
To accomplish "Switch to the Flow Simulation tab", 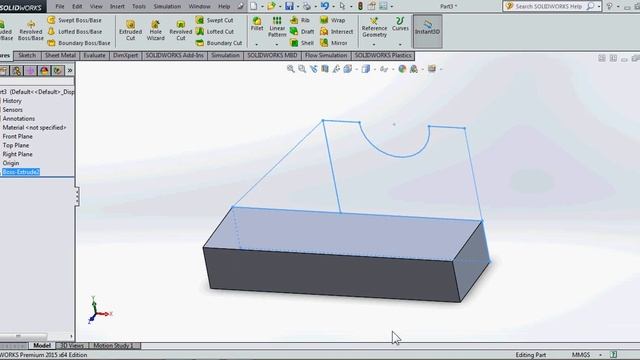I will pos(326,56).
